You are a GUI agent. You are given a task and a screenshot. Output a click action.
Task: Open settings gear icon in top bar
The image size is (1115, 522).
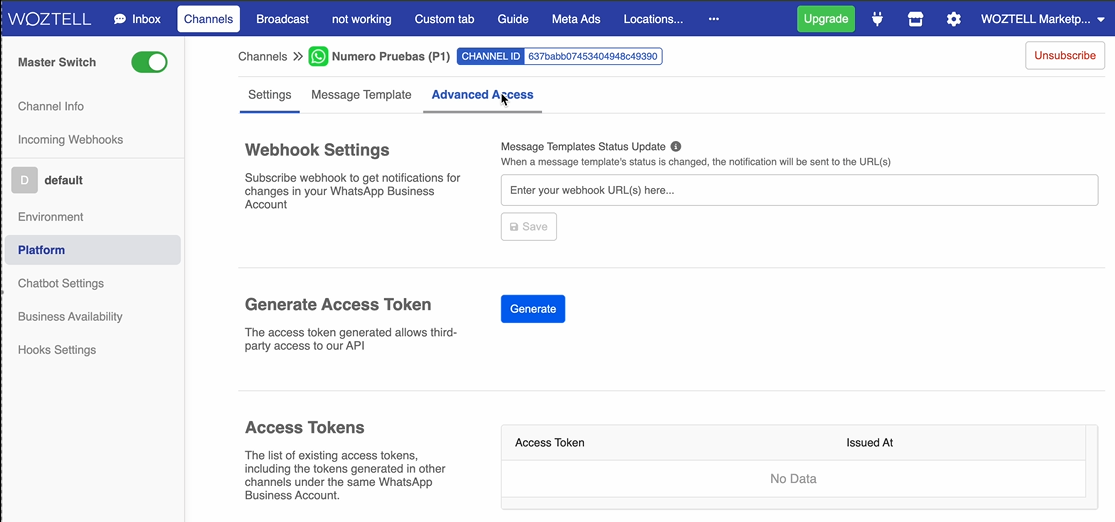pos(953,19)
